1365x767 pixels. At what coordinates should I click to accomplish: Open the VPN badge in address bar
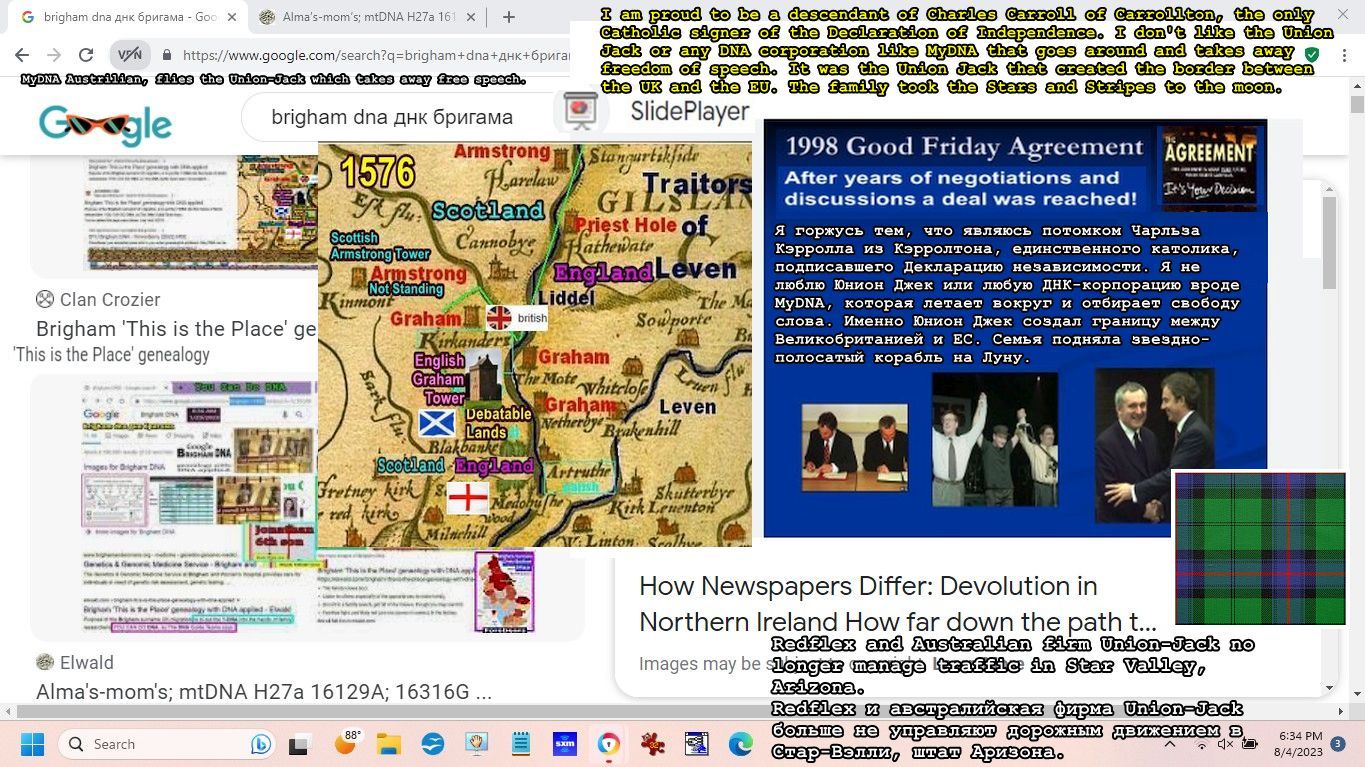point(130,56)
